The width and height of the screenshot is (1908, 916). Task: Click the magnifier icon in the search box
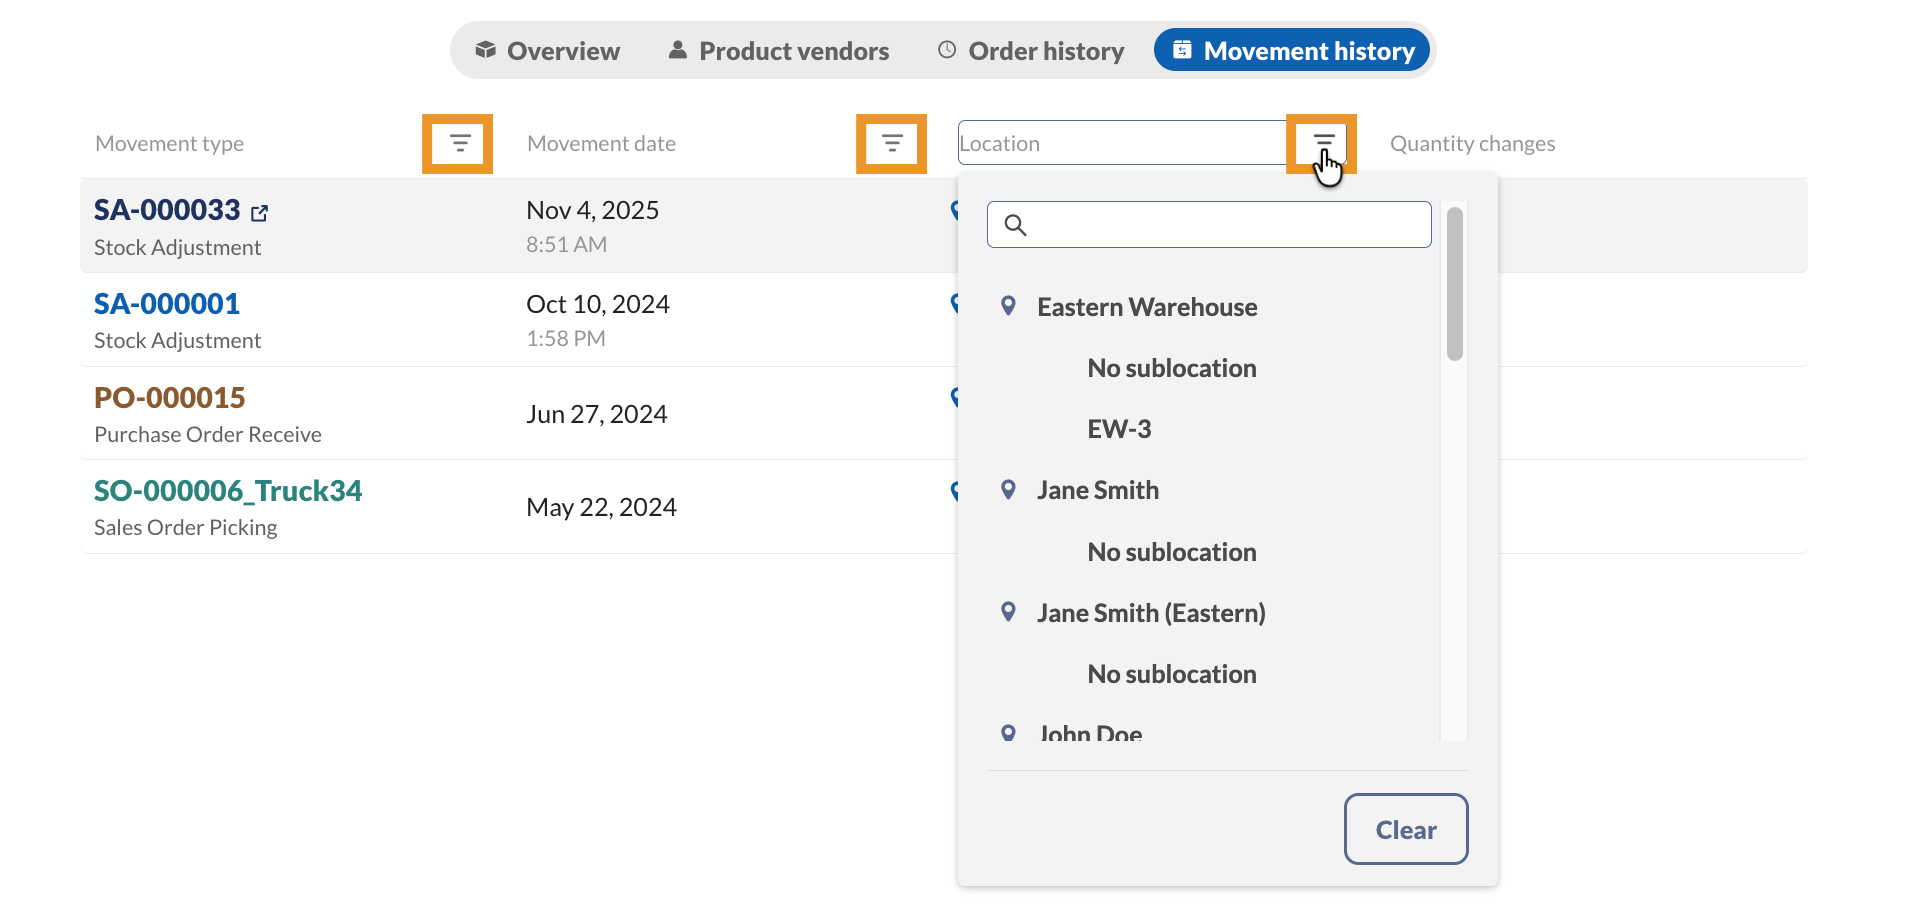1015,225
